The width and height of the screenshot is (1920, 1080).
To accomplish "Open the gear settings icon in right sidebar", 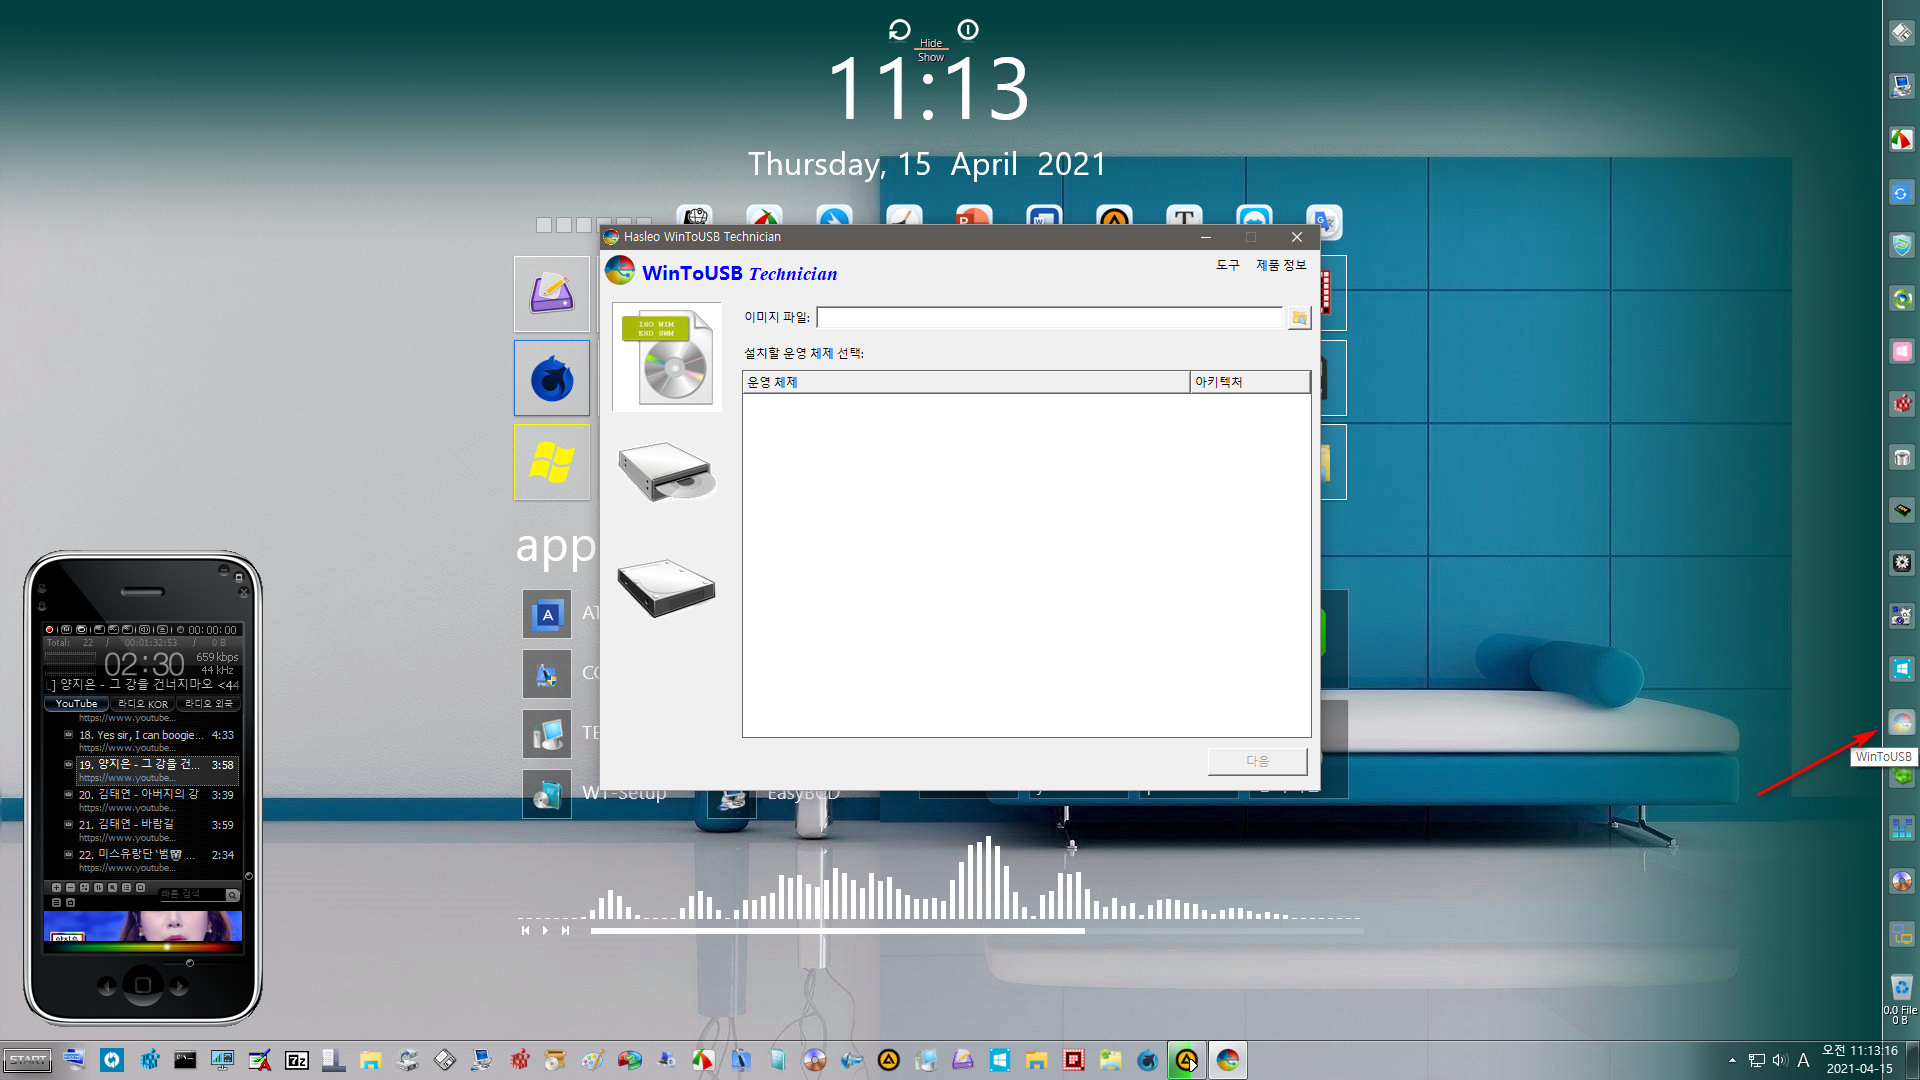I will pyautogui.click(x=1901, y=563).
